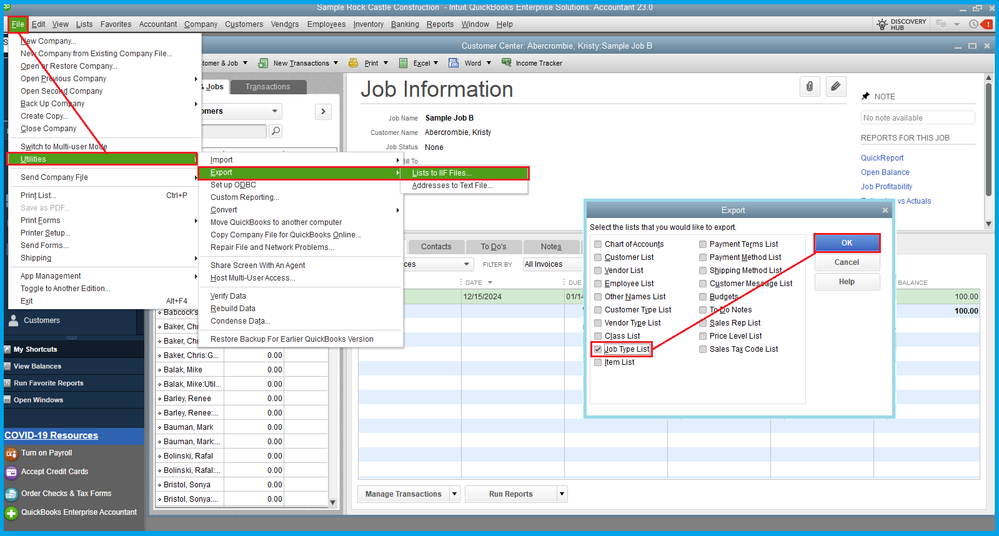Click the pin icon next to NOTE
The width and height of the screenshot is (999, 536).
pos(865,96)
